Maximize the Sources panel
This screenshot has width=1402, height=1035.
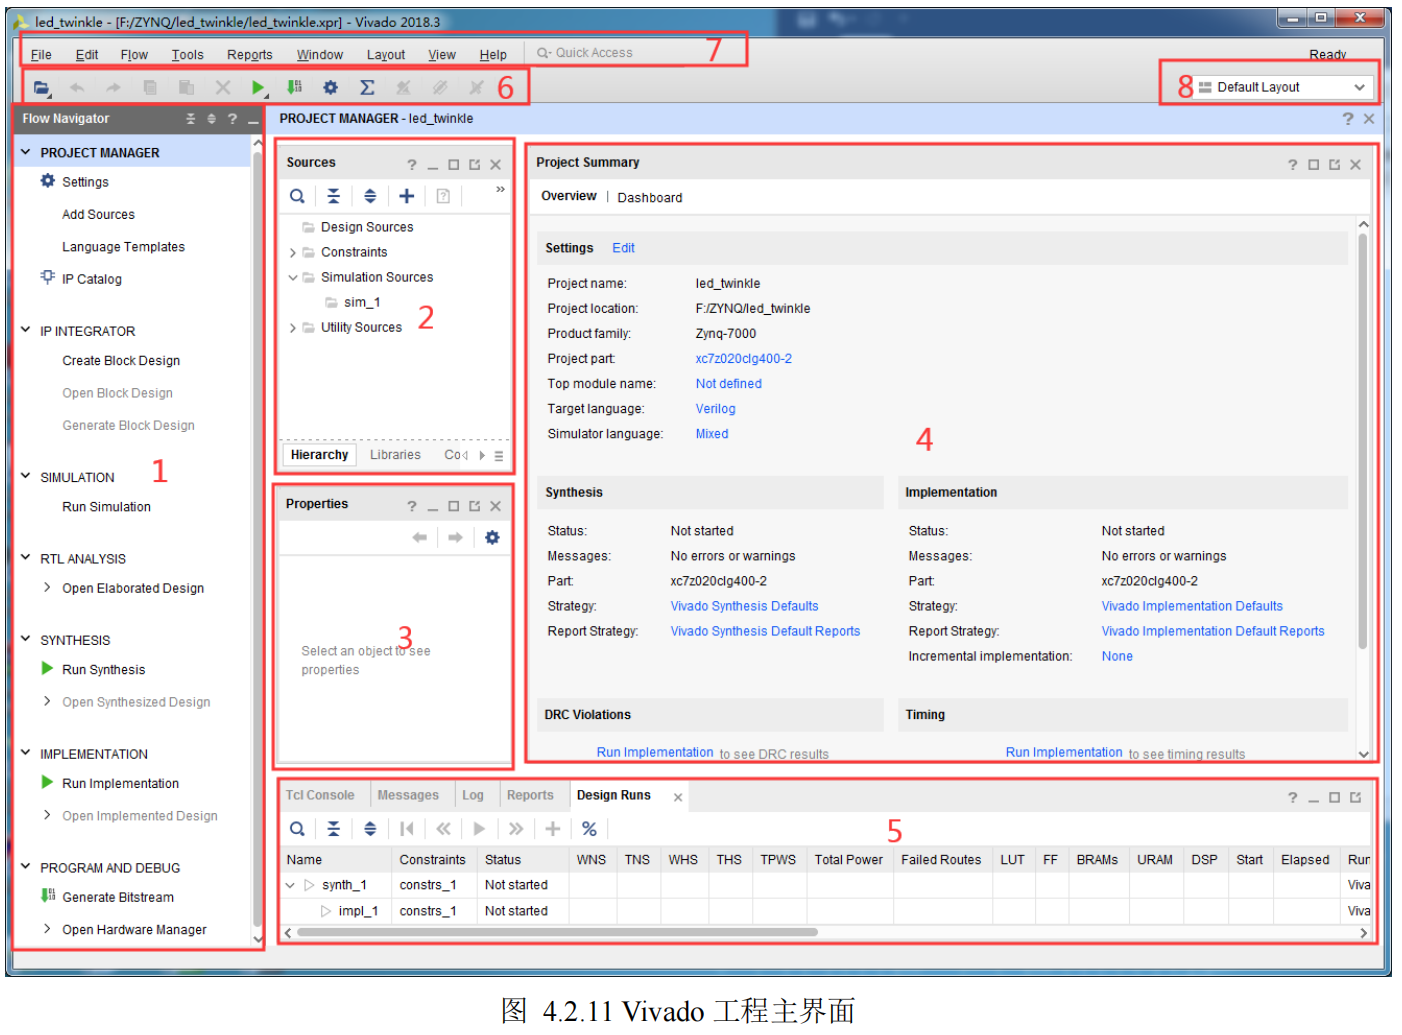453,165
